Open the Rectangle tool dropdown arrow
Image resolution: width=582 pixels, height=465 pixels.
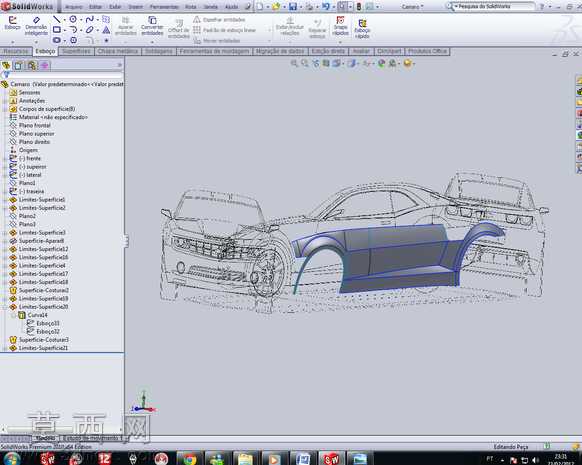tap(64, 30)
